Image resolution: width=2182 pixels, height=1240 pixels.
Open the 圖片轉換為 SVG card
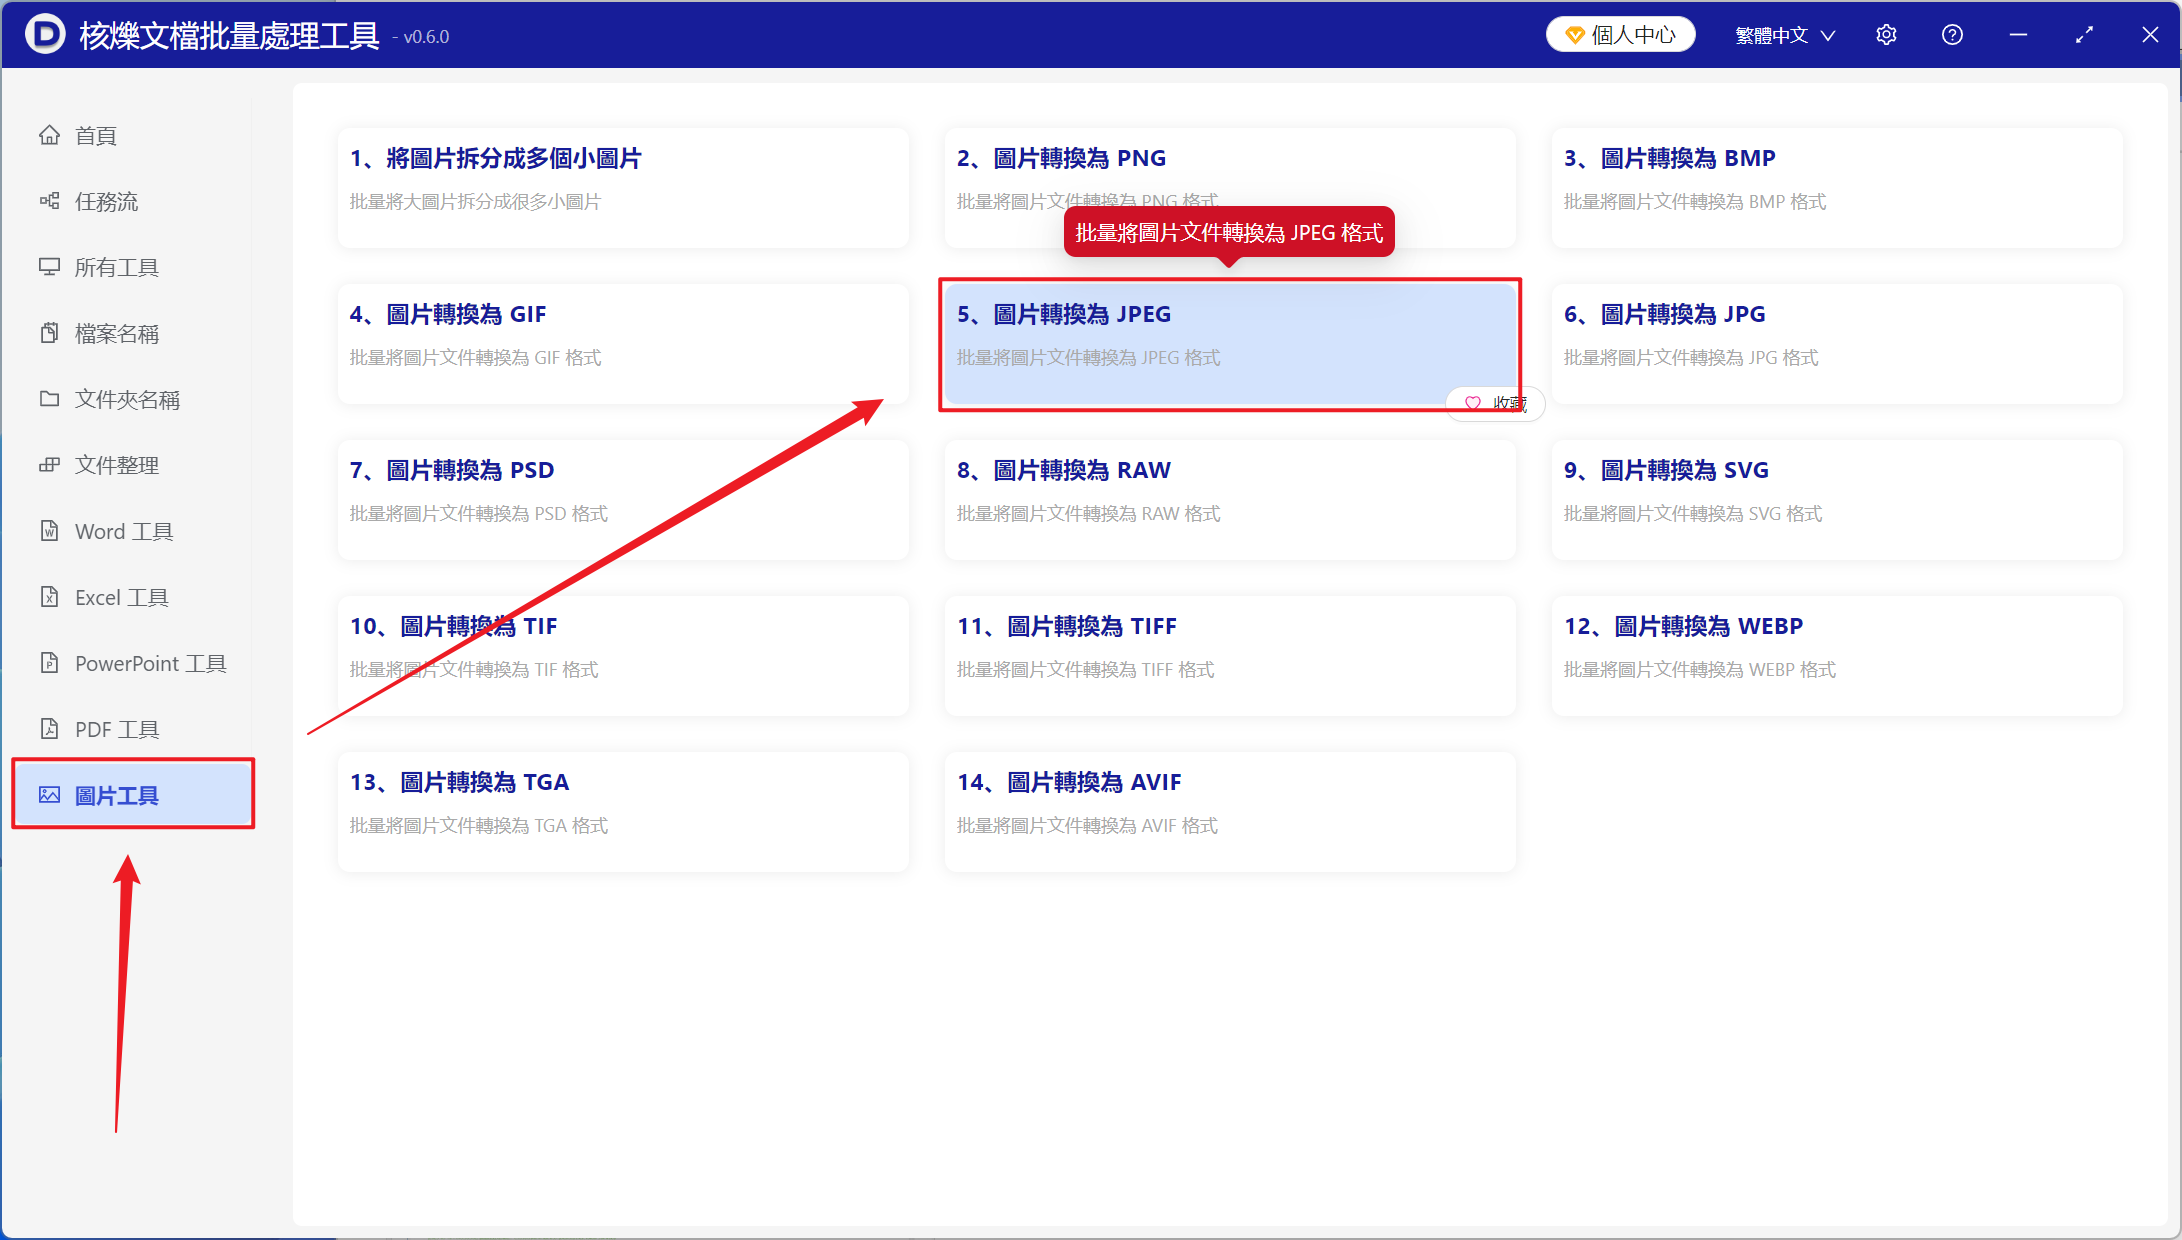point(1837,499)
